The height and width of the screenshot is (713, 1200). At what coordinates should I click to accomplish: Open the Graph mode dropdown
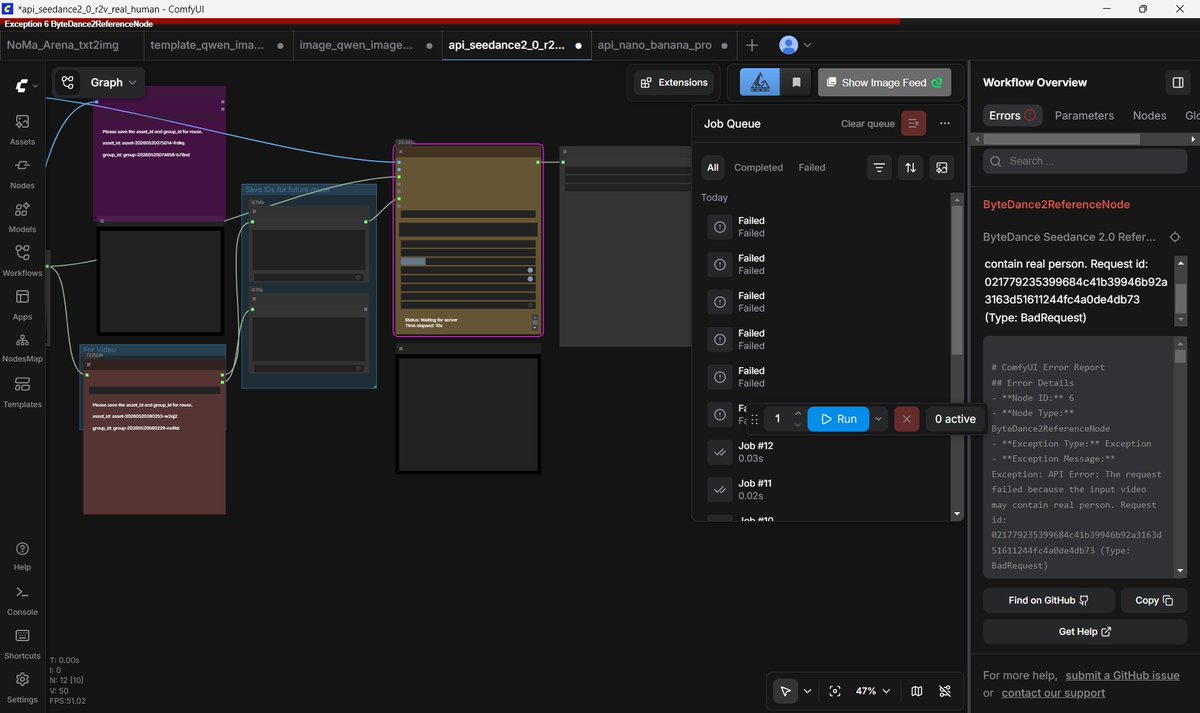tap(98, 83)
